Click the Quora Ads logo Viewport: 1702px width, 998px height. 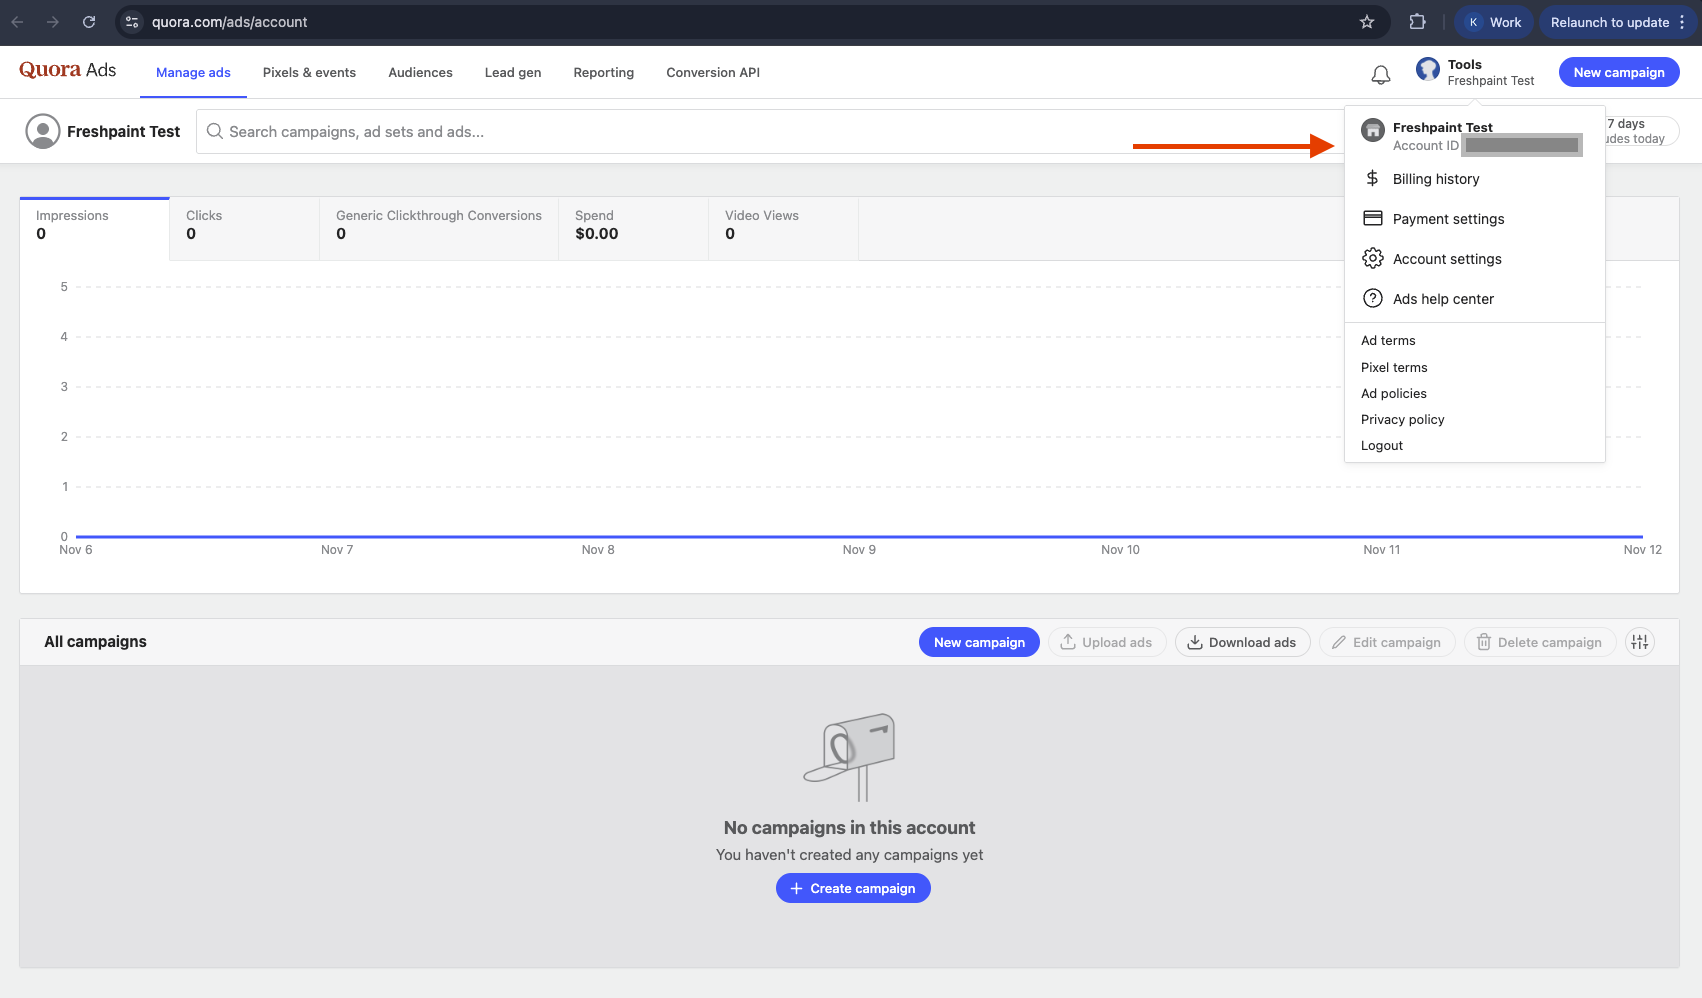pos(67,70)
